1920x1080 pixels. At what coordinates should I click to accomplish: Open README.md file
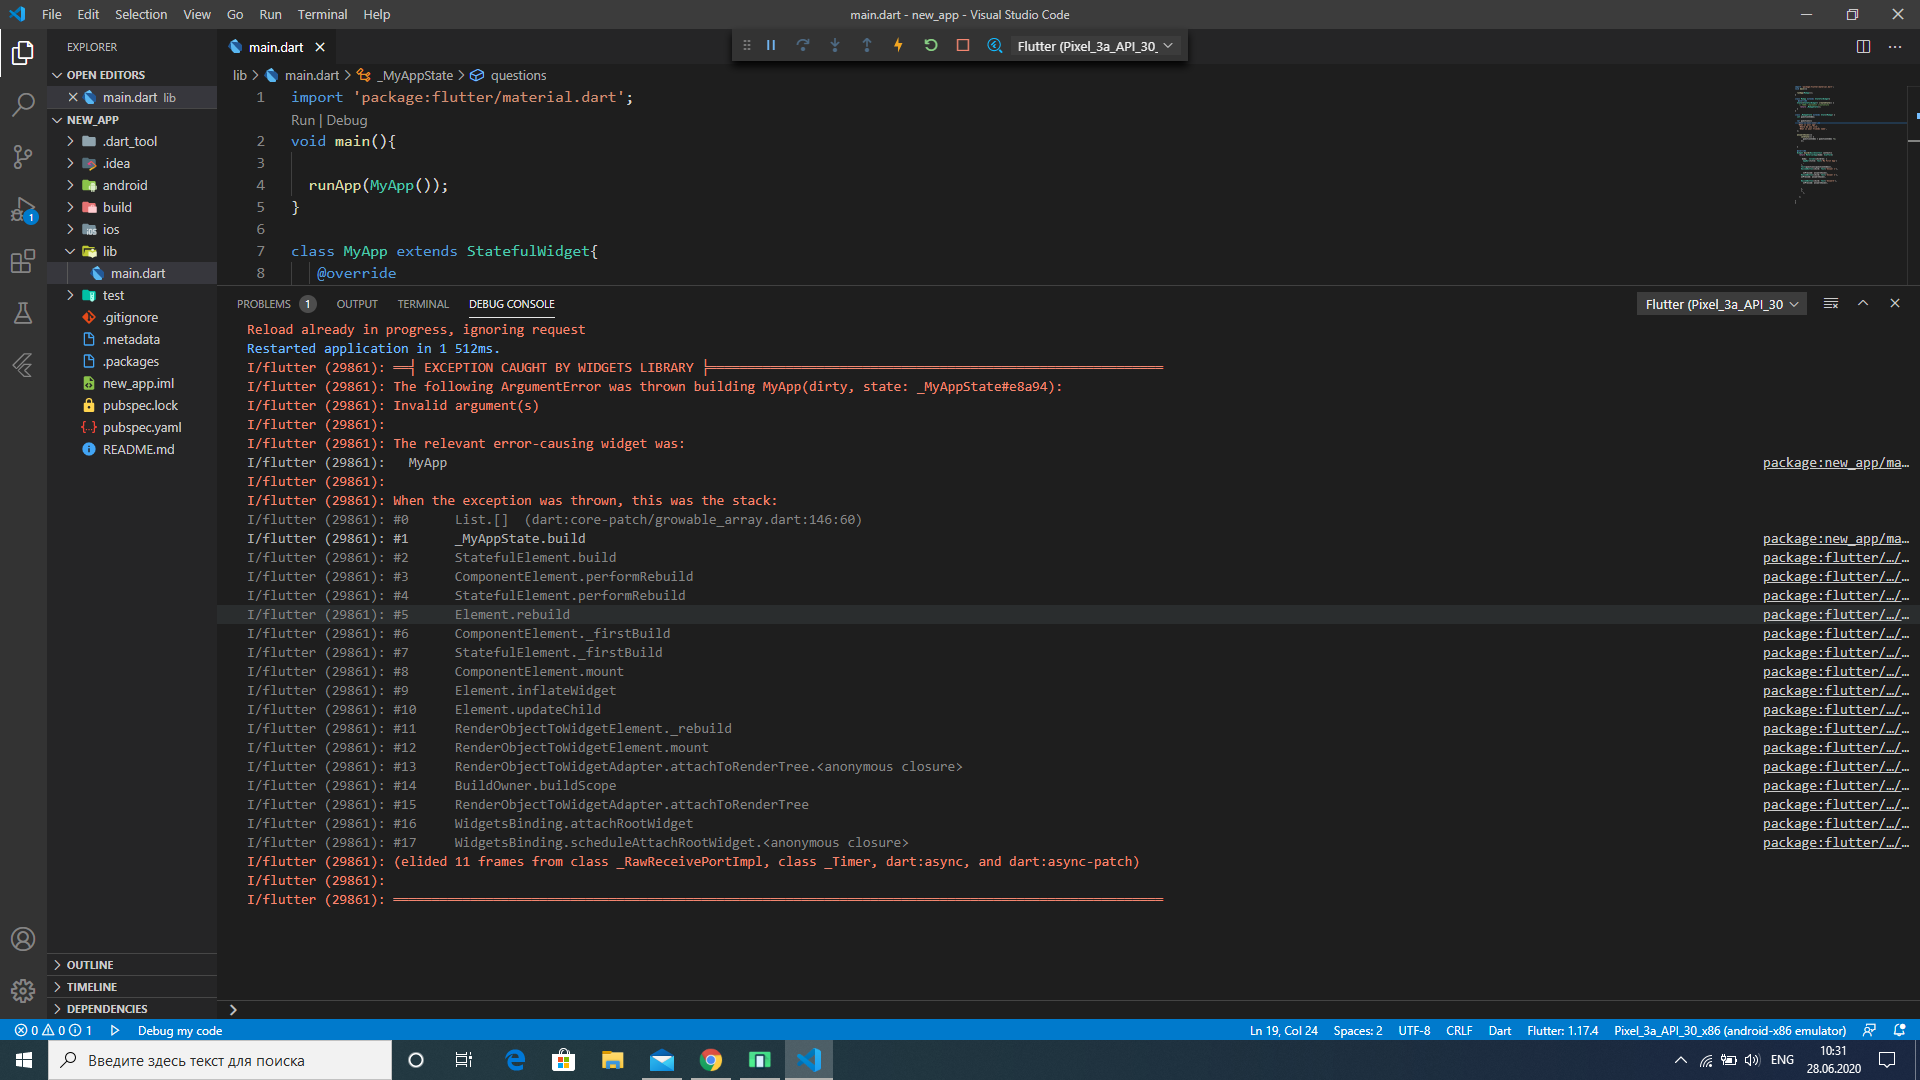(x=139, y=449)
